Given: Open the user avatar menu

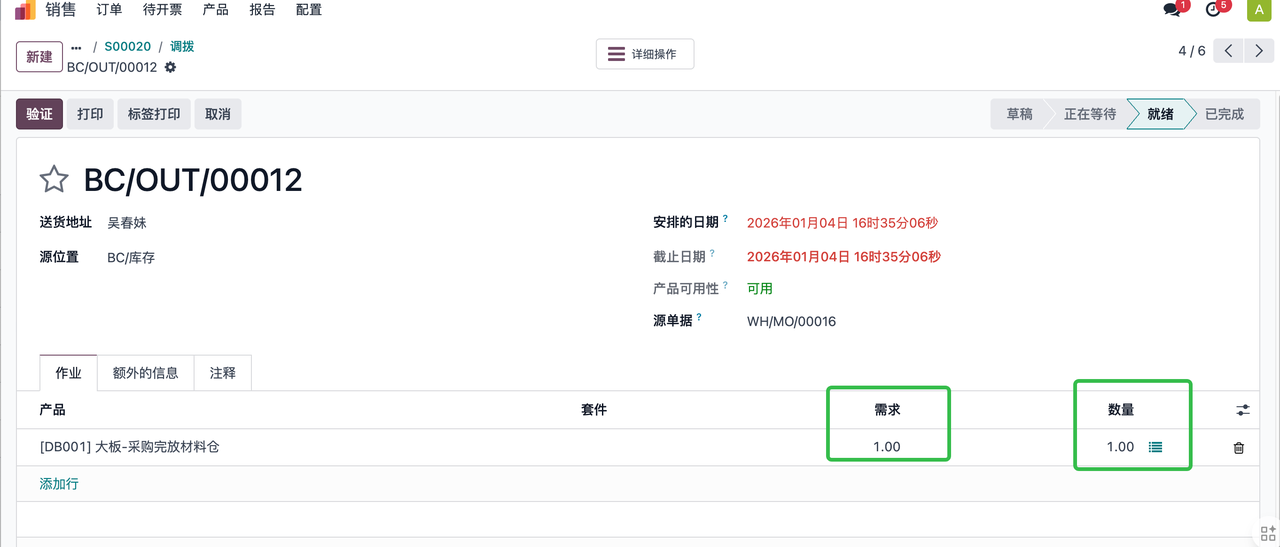Looking at the screenshot, I should 1258,10.
